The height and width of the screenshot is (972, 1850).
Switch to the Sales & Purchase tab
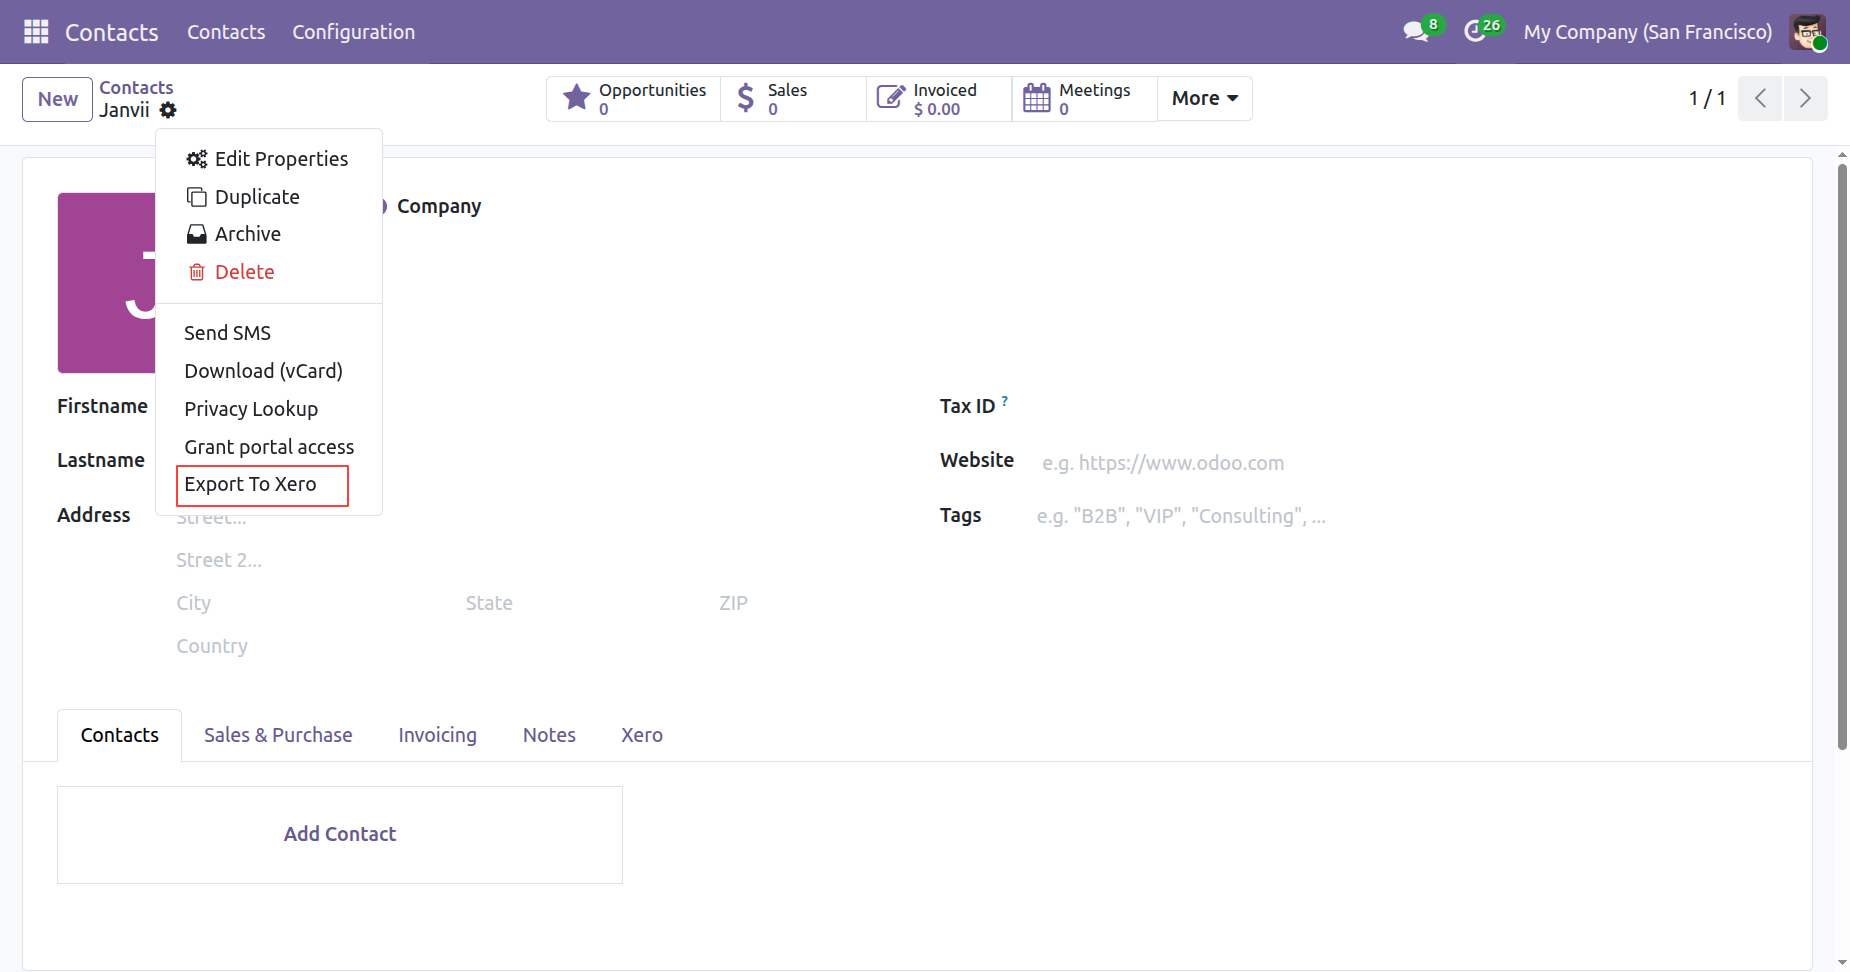tap(278, 735)
